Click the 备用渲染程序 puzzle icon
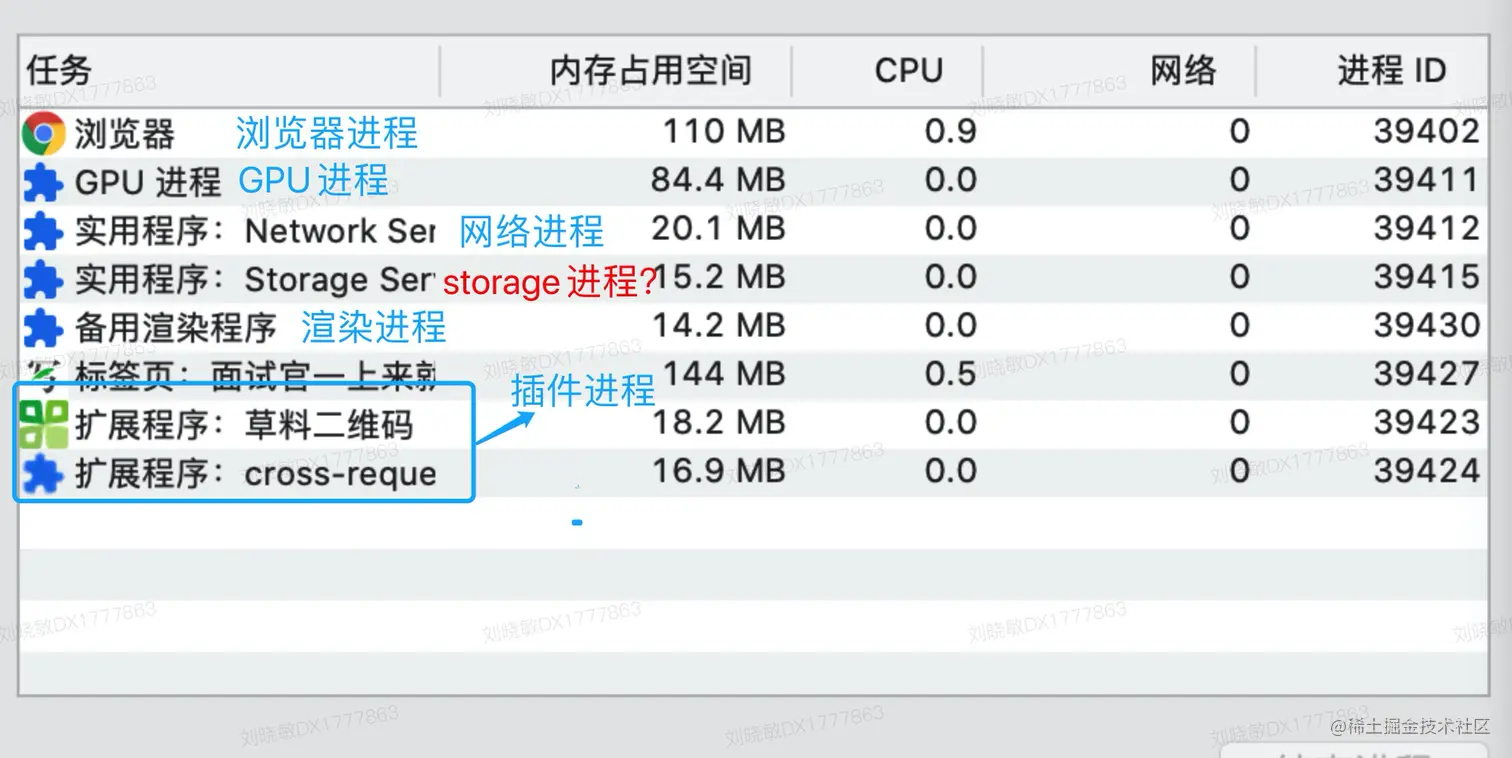The height and width of the screenshot is (758, 1512). [43, 327]
